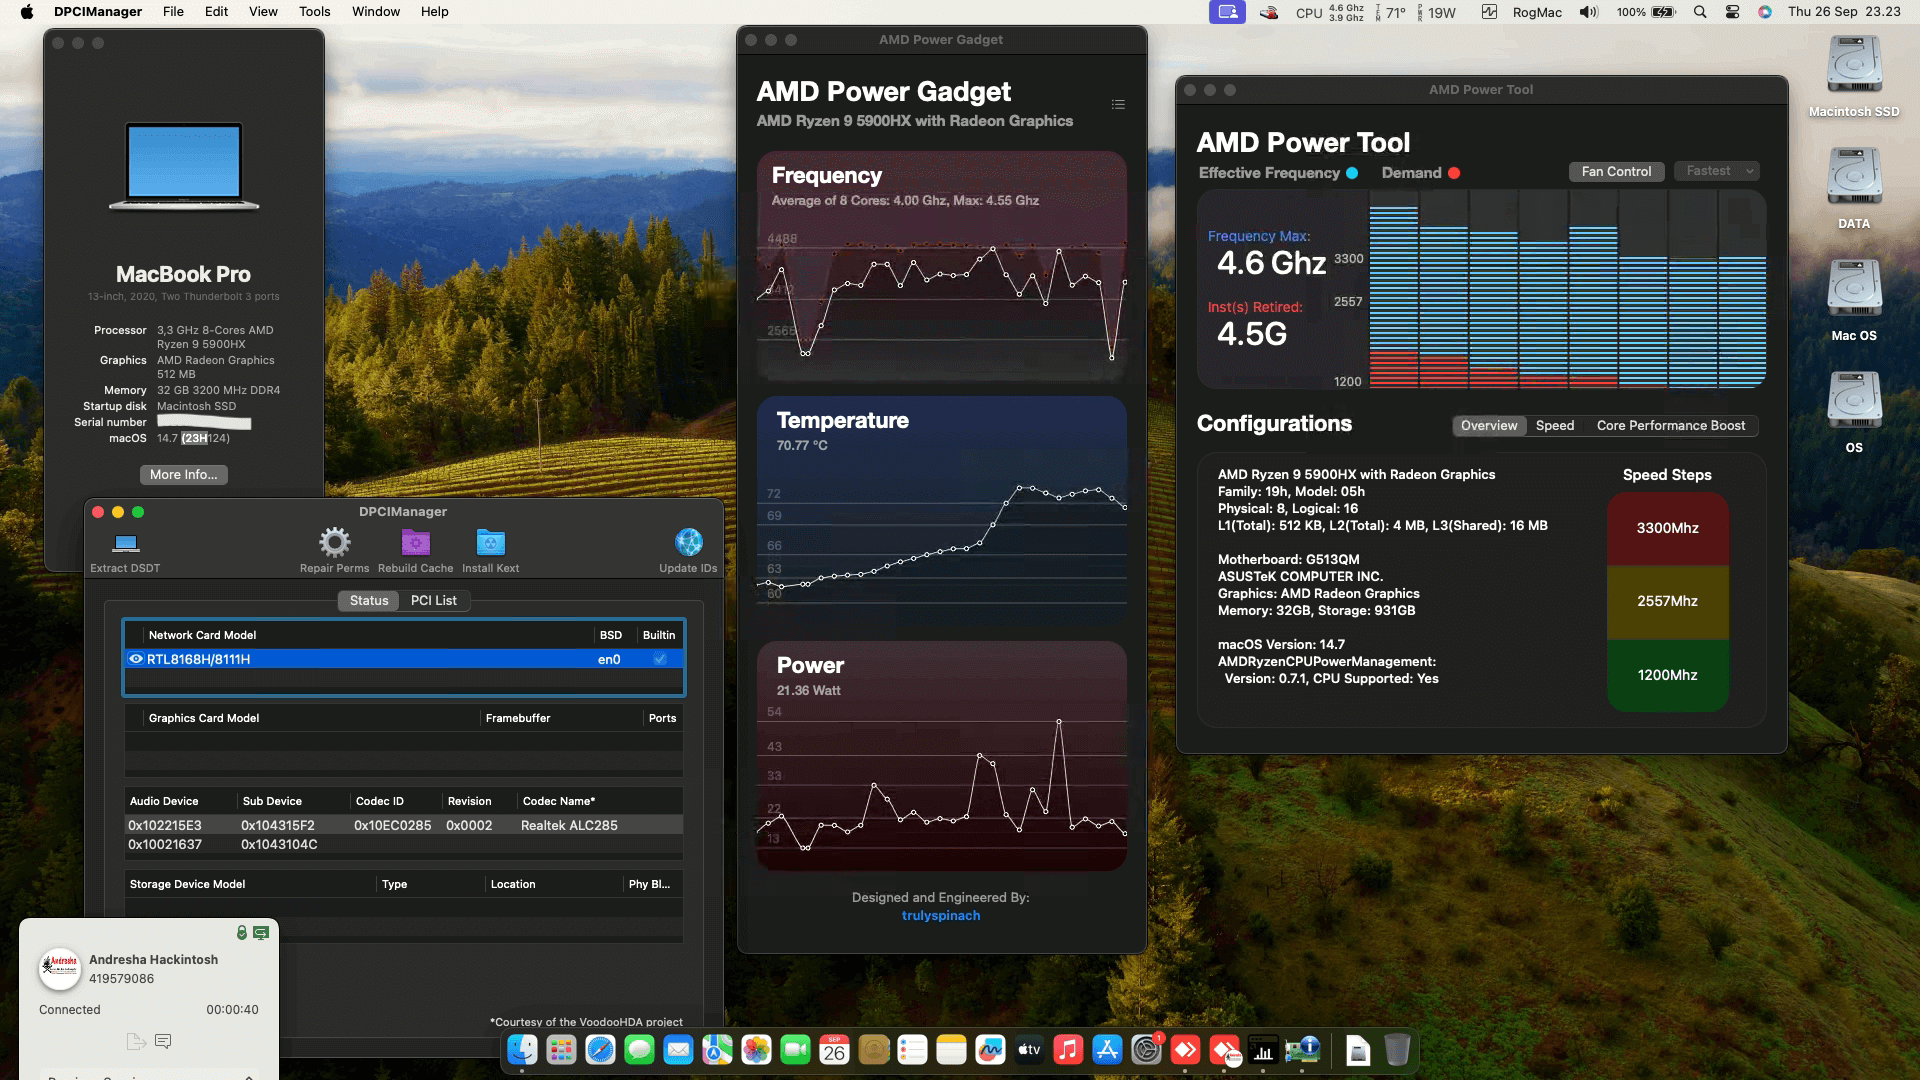Open the Music app in the dock
The height and width of the screenshot is (1080, 1920).
tap(1068, 1050)
